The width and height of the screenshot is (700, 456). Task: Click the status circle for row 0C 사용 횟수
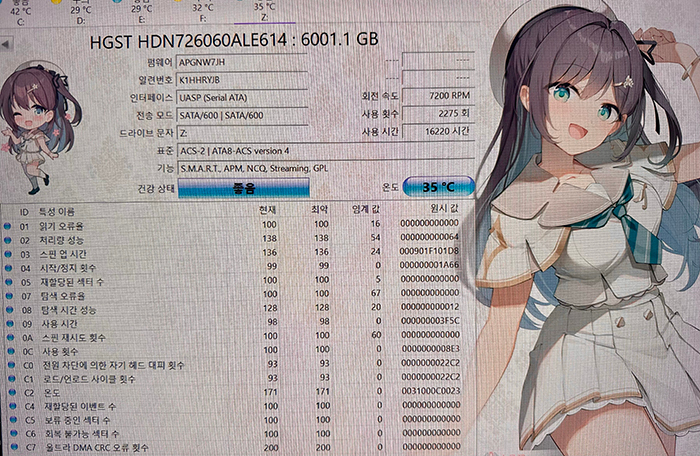click(11, 351)
